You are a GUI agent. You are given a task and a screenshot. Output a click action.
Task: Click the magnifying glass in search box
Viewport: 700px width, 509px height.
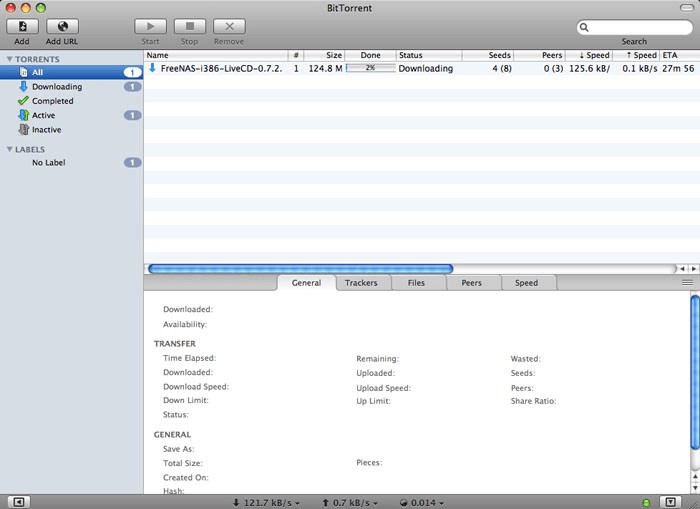click(584, 27)
